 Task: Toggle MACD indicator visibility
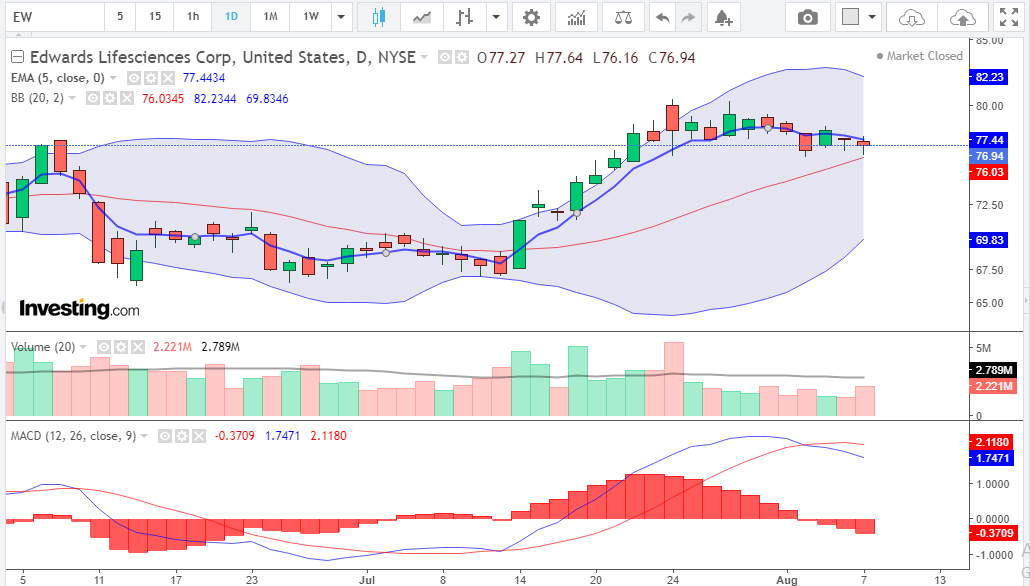coord(165,436)
